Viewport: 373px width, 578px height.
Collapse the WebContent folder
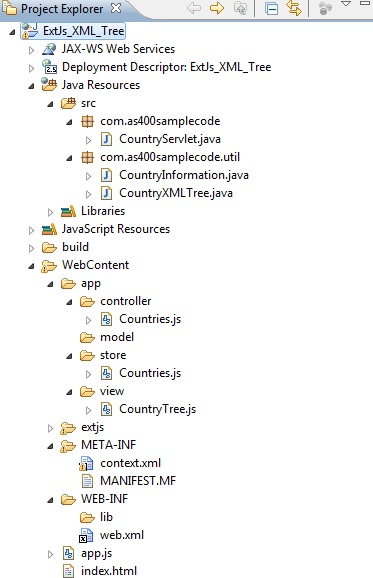point(32,267)
